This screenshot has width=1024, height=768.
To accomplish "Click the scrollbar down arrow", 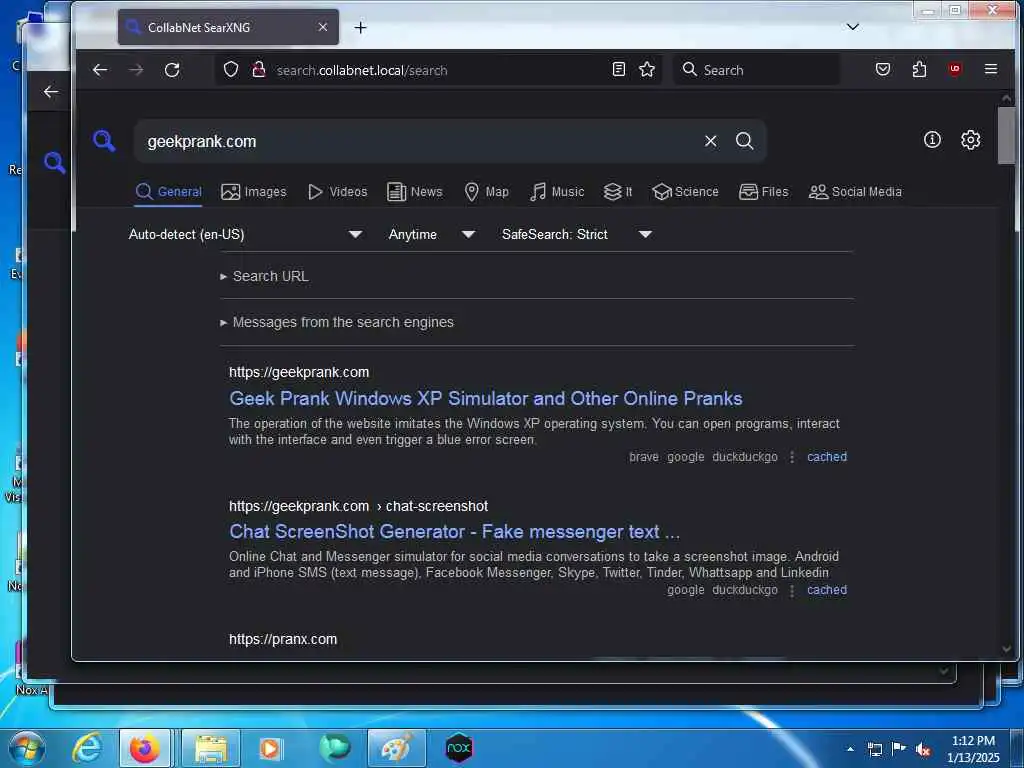I will 1006,649.
